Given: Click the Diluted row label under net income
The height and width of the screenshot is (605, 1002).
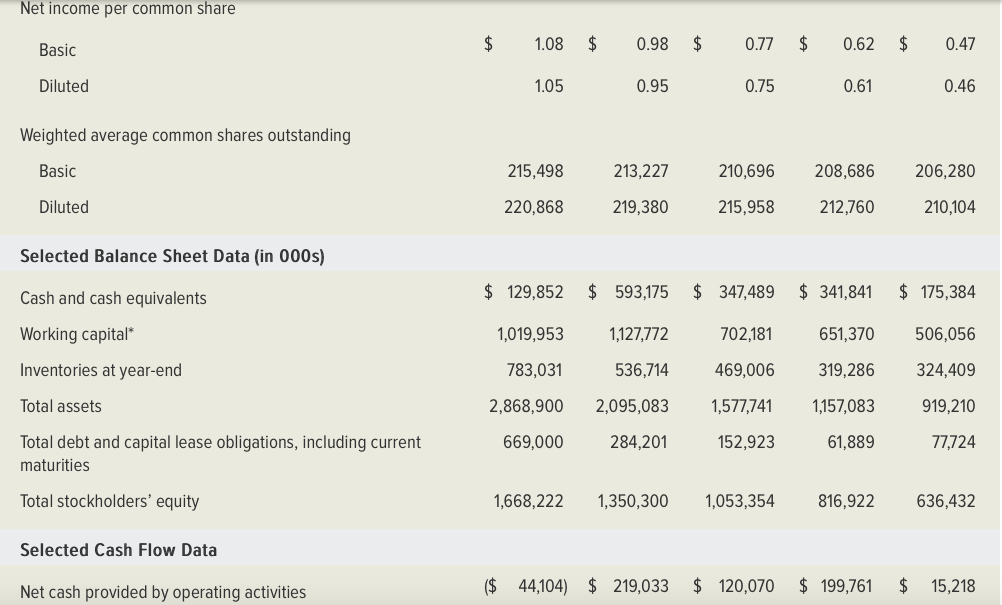Looking at the screenshot, I should click(64, 86).
